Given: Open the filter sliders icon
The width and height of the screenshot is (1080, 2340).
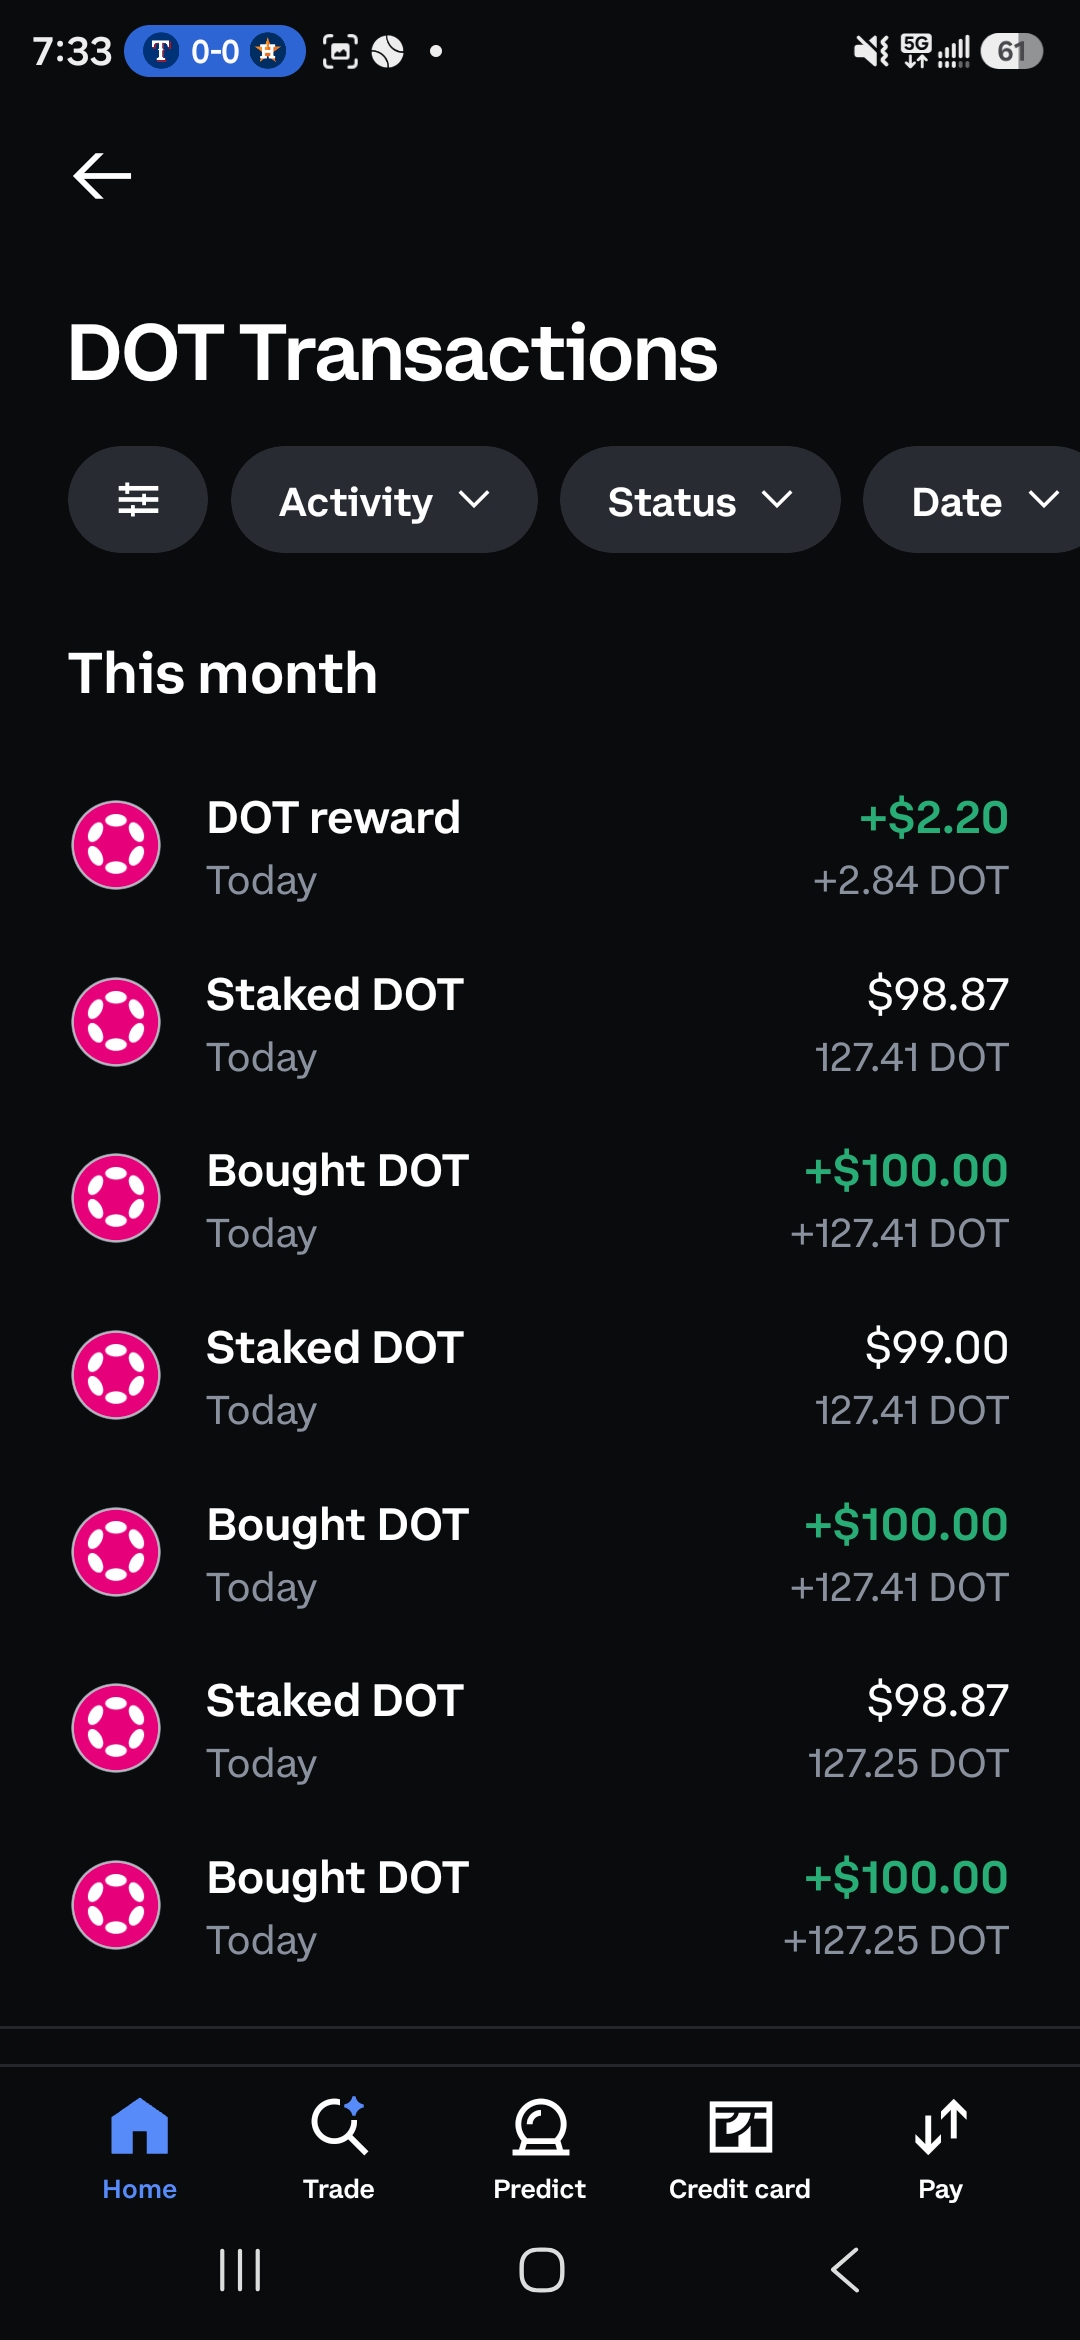Looking at the screenshot, I should (138, 499).
